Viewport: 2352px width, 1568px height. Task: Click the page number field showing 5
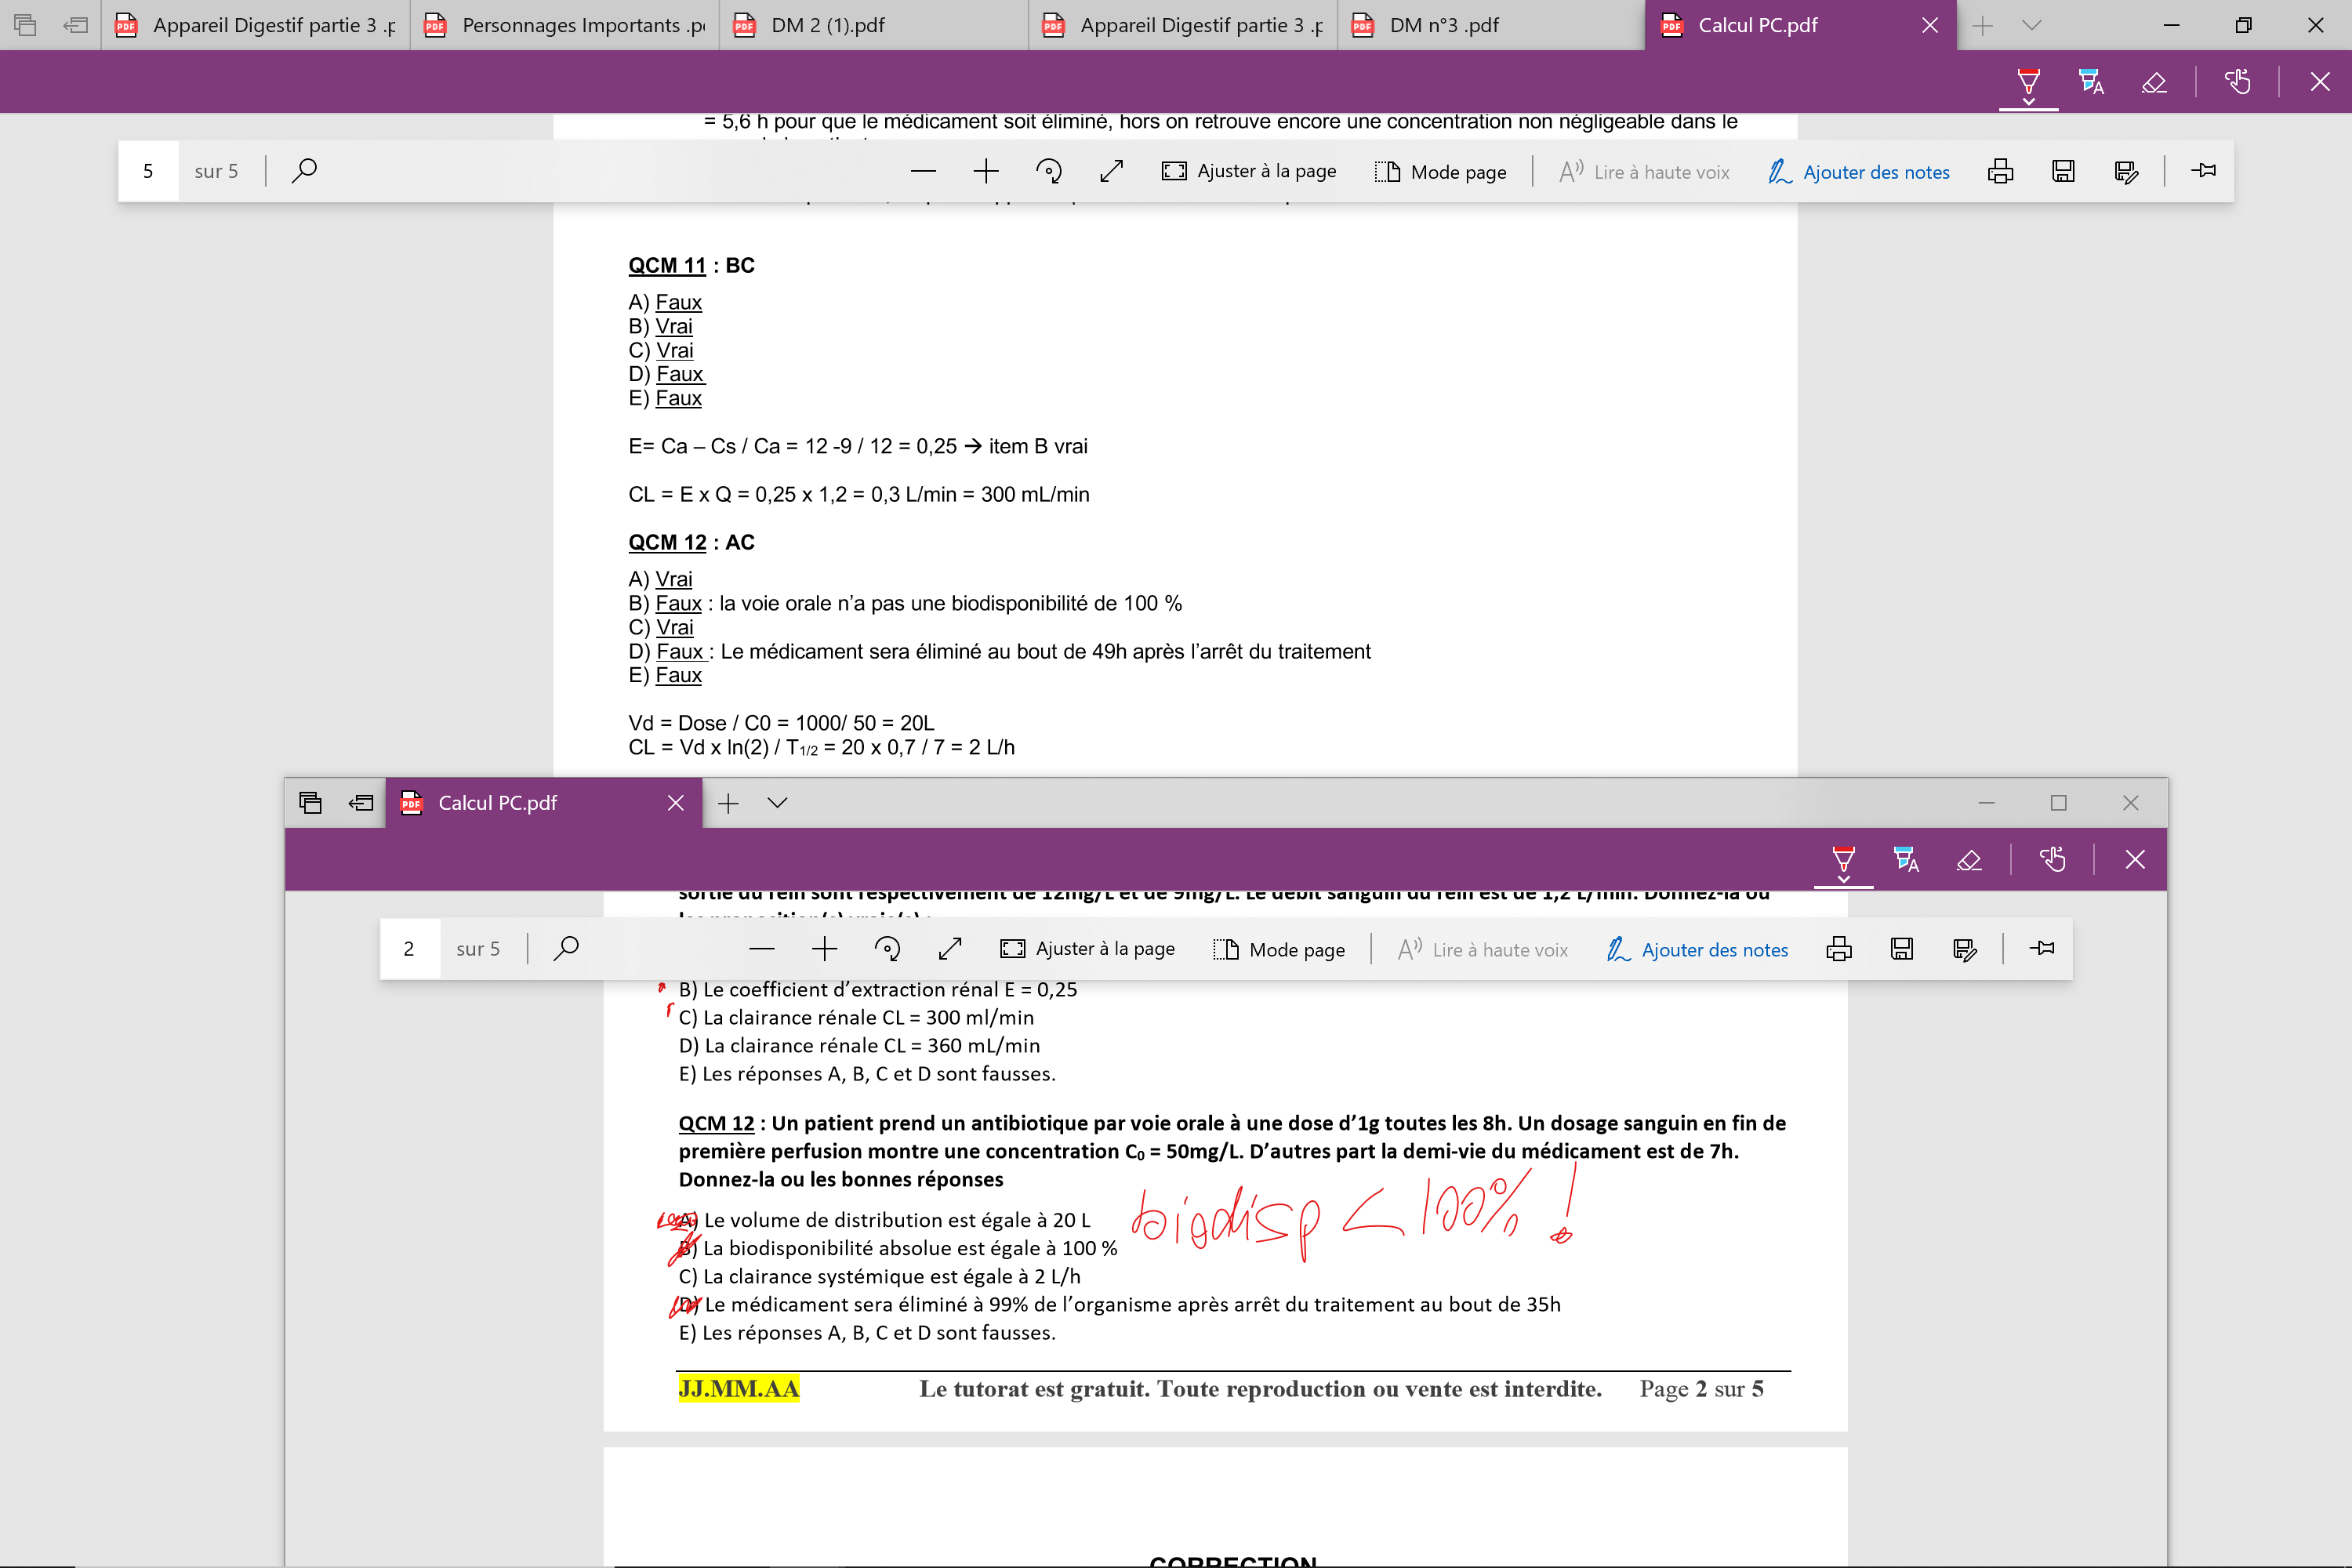(148, 171)
